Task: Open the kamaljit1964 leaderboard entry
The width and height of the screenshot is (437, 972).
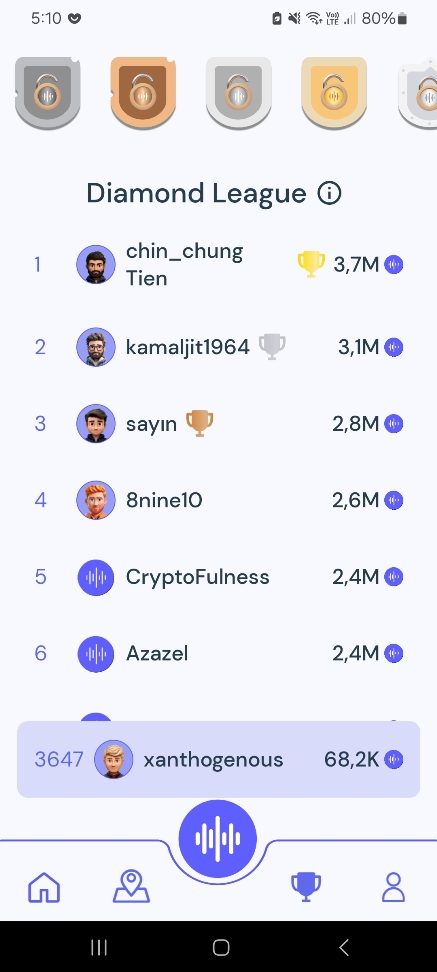Action: click(218, 347)
